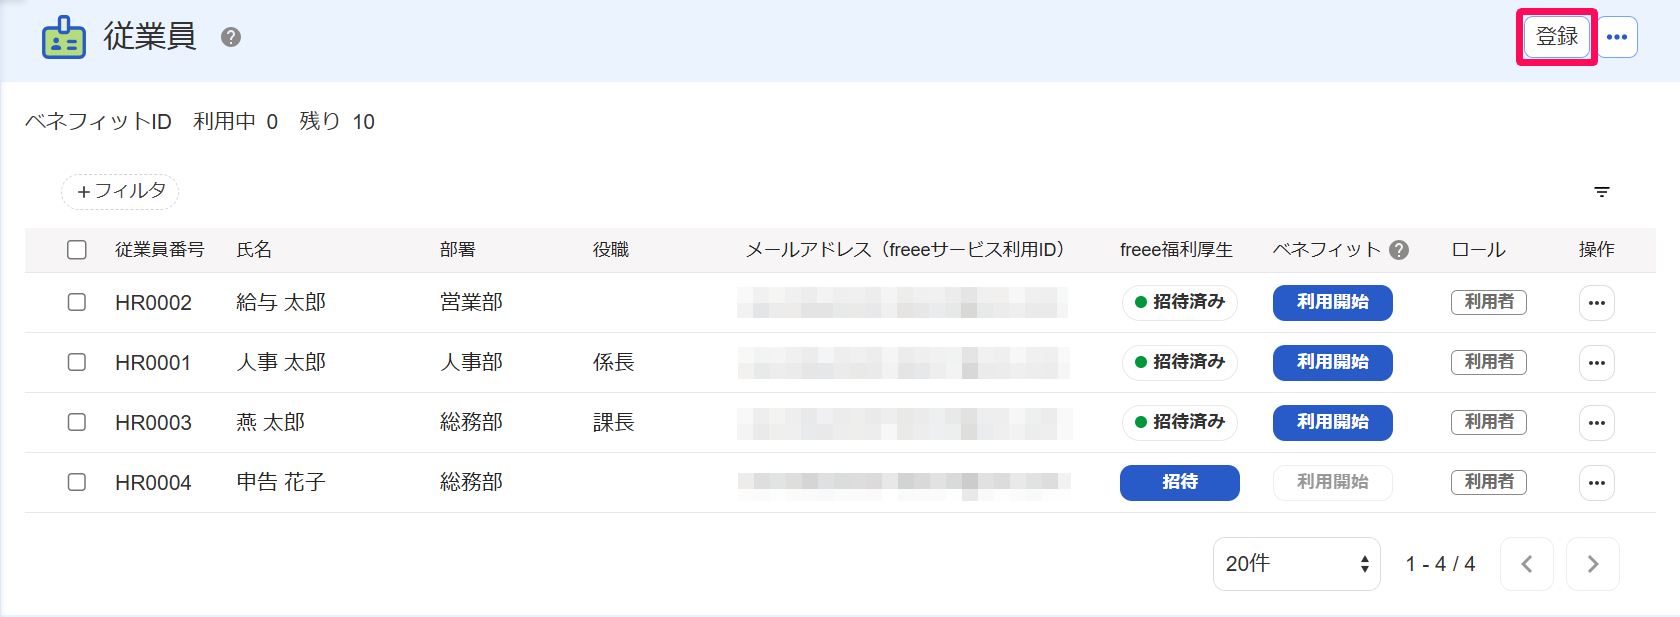Open the actions menu for 給与 太郎
Image resolution: width=1680 pixels, height=617 pixels.
(1597, 303)
